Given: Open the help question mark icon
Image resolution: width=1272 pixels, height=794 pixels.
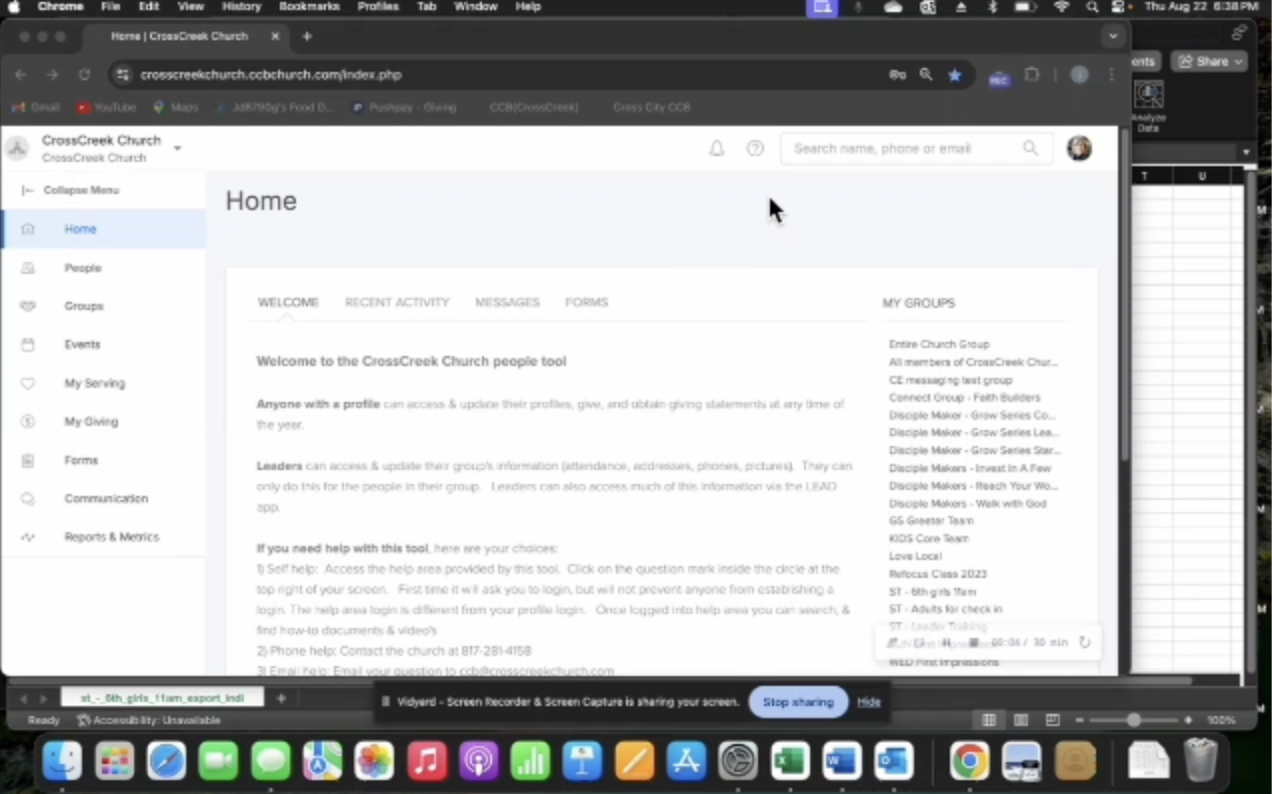Looking at the screenshot, I should click(755, 148).
